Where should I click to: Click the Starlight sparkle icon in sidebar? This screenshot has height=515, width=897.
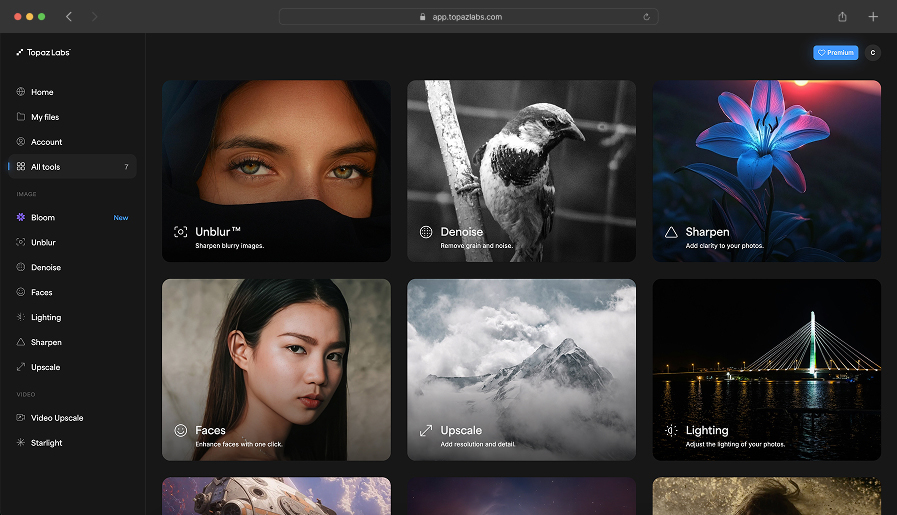coord(21,442)
